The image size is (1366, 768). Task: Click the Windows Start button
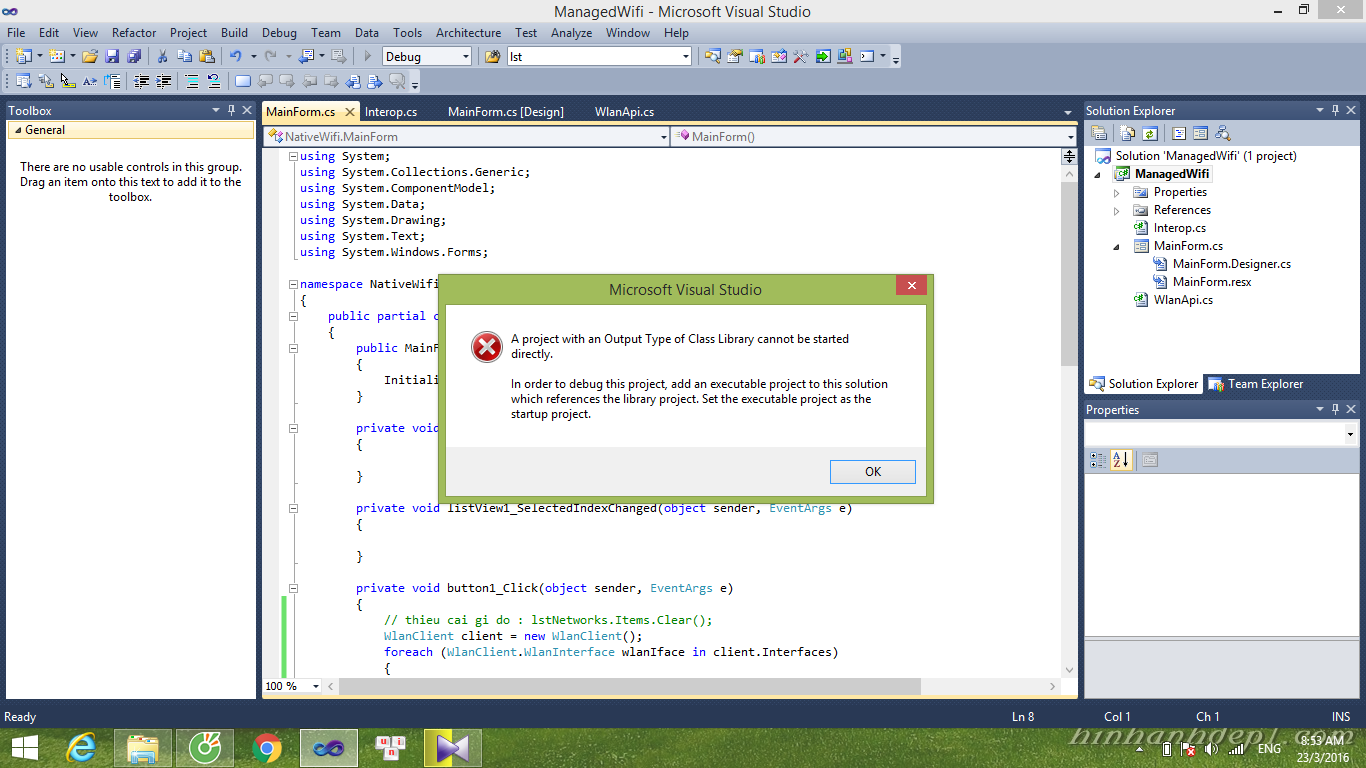click(24, 747)
